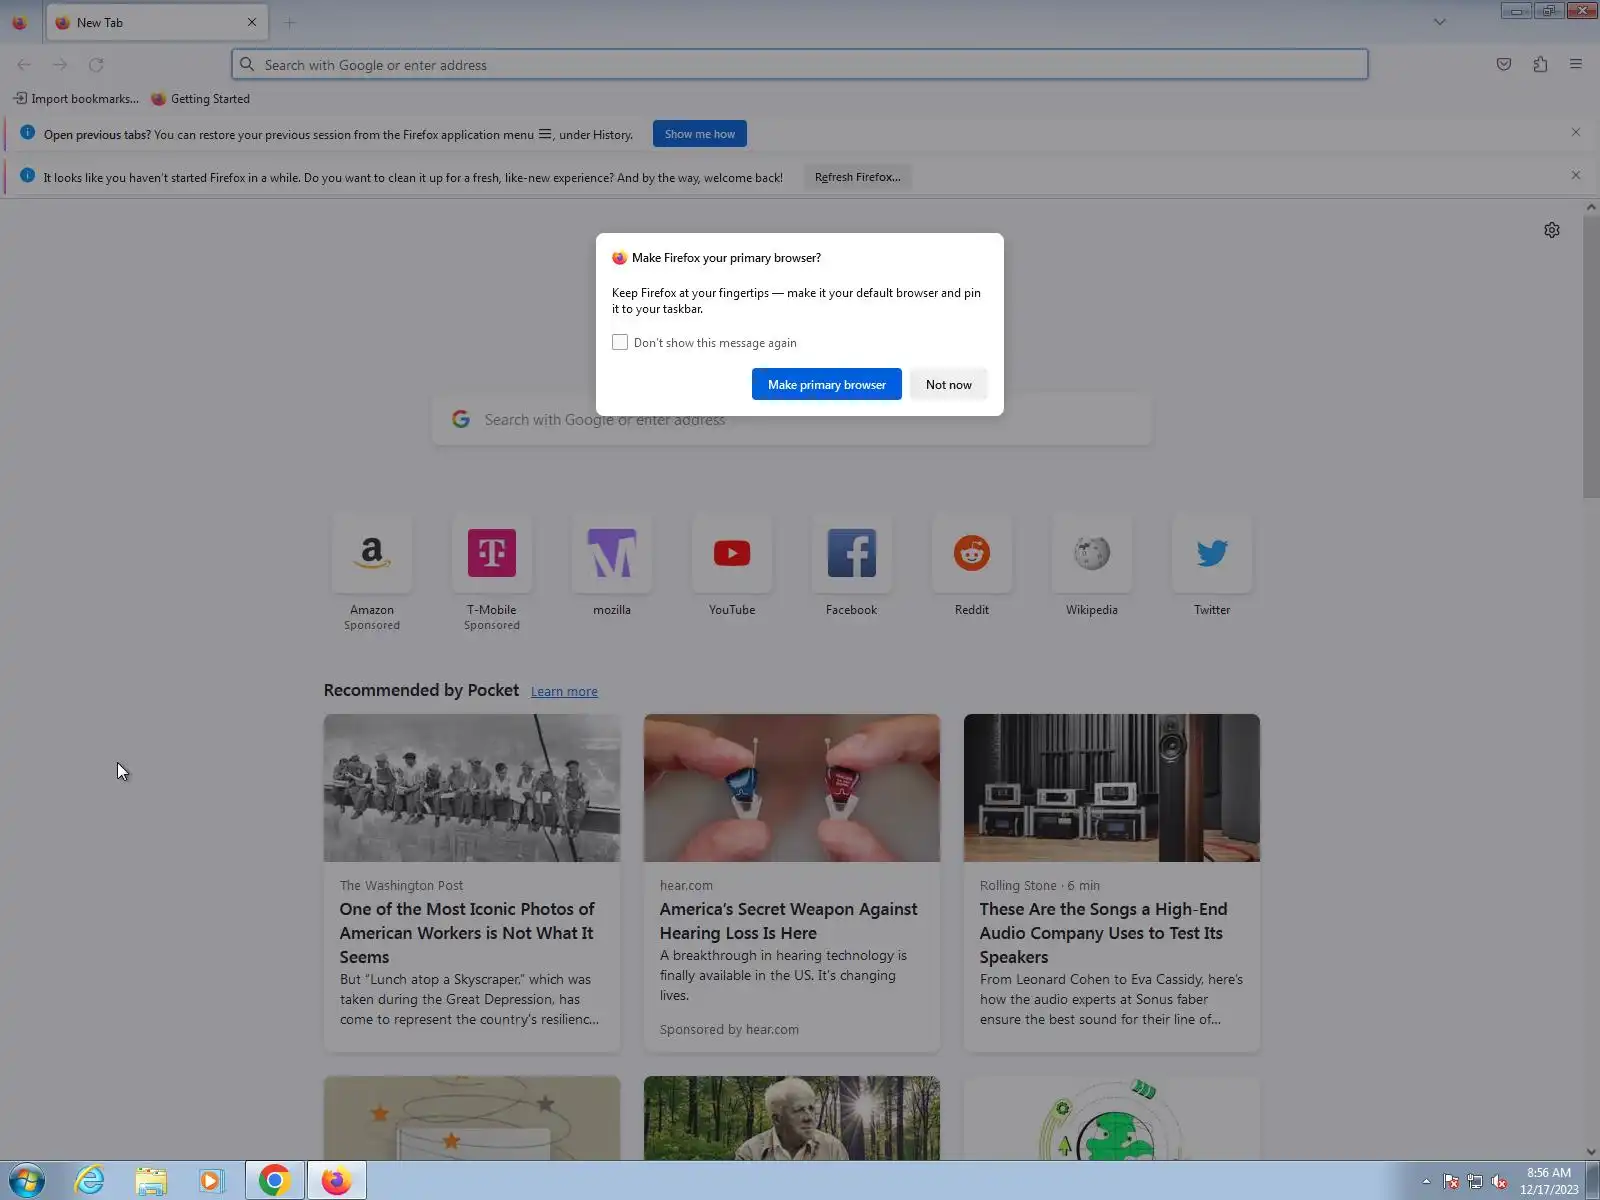Open the YouTube shortcut tile
The image size is (1600, 1200).
732,566
